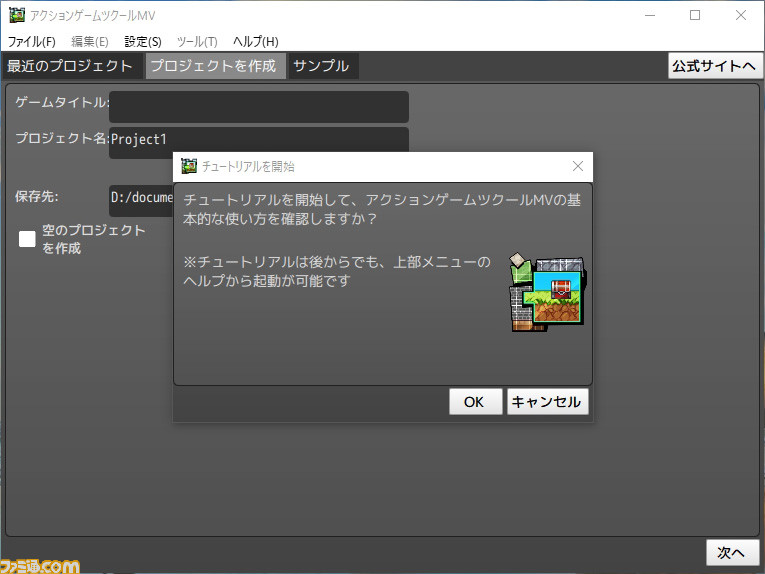This screenshot has height=574, width=765.
Task: Click the ※チュートリアルは後からでも note text
Action: pos(337,271)
